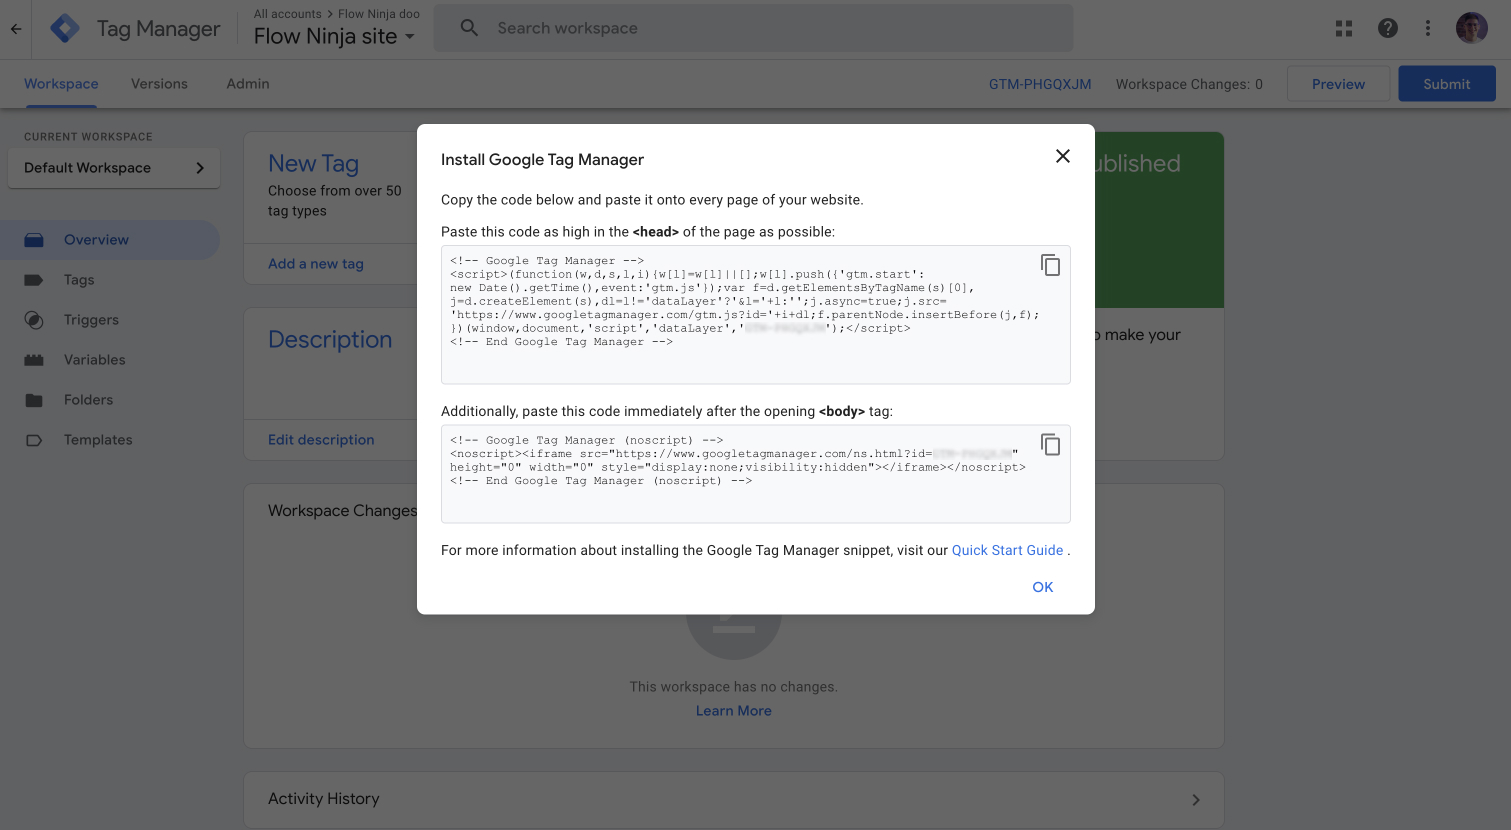
Task: Click the Workspace Changes card heading
Action: click(x=342, y=511)
